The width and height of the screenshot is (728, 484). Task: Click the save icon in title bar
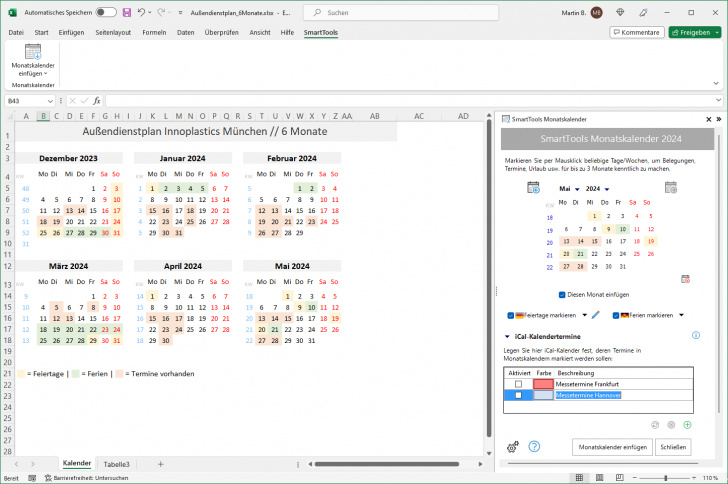pos(126,12)
